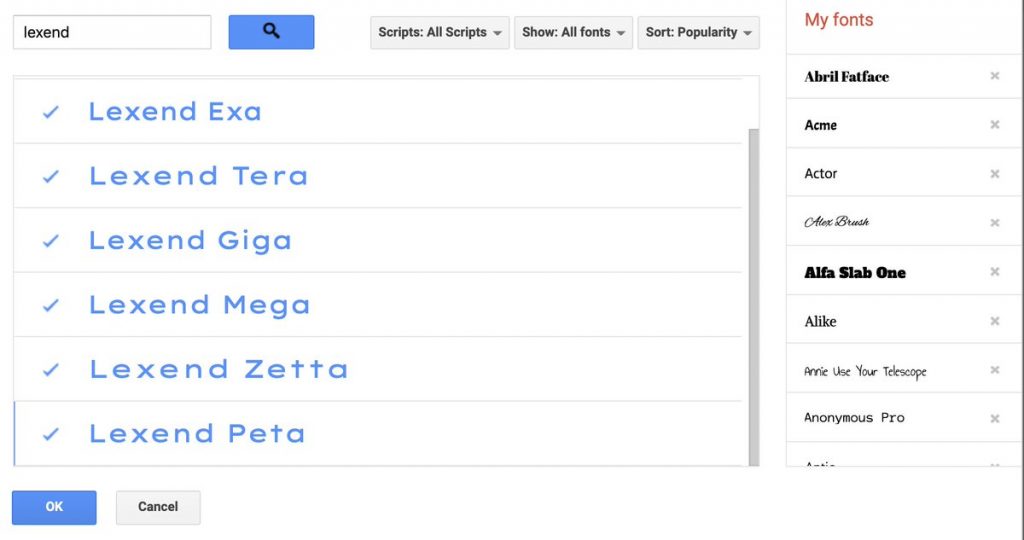Click the magnifying glass search button
The width and height of the screenshot is (1024, 540).
[271, 32]
